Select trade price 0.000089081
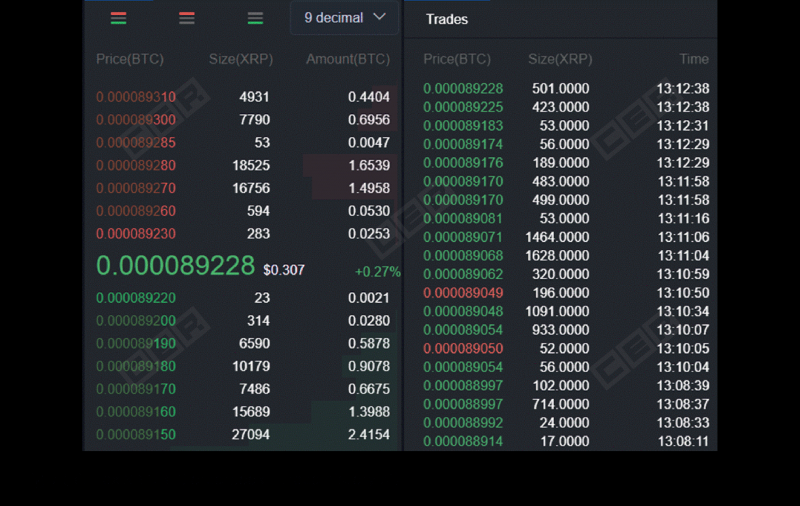The height and width of the screenshot is (506, 800). click(463, 219)
